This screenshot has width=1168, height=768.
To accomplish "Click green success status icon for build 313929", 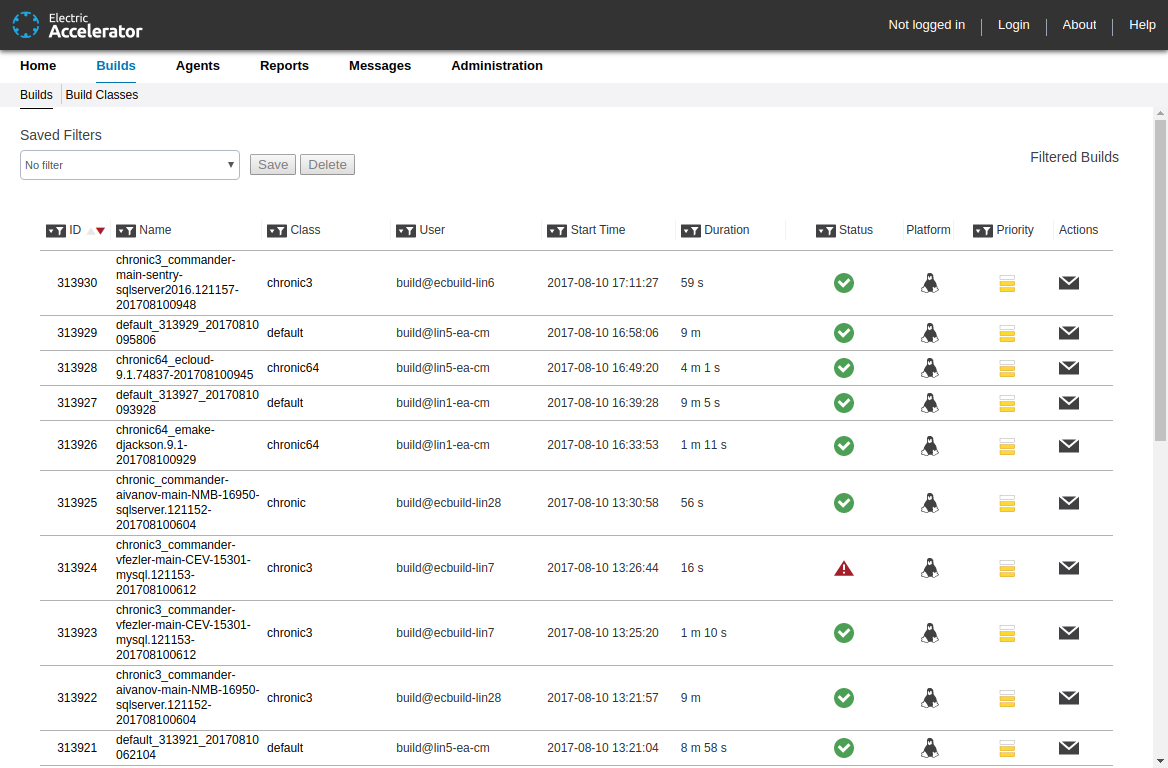I will (844, 333).
